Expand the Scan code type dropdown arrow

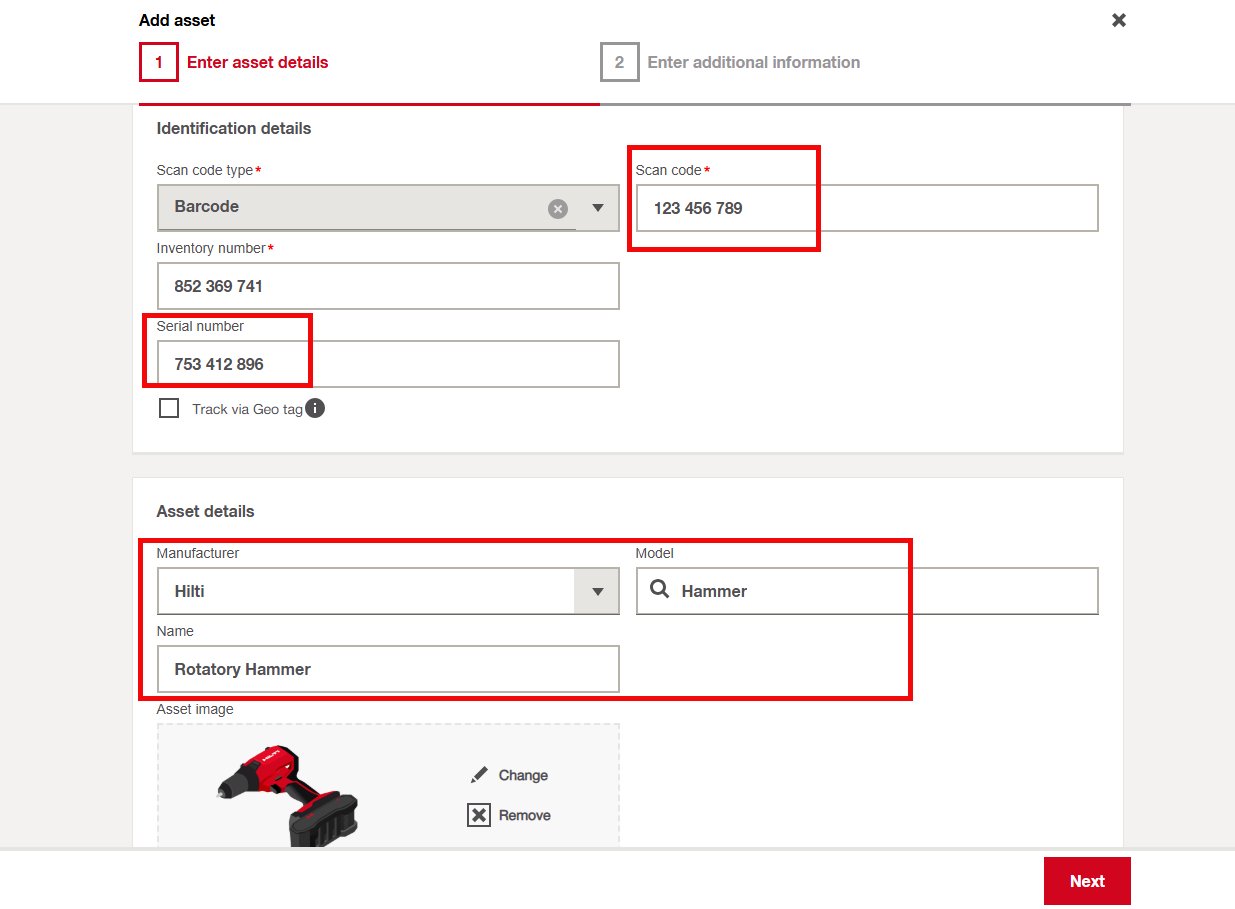[x=598, y=208]
